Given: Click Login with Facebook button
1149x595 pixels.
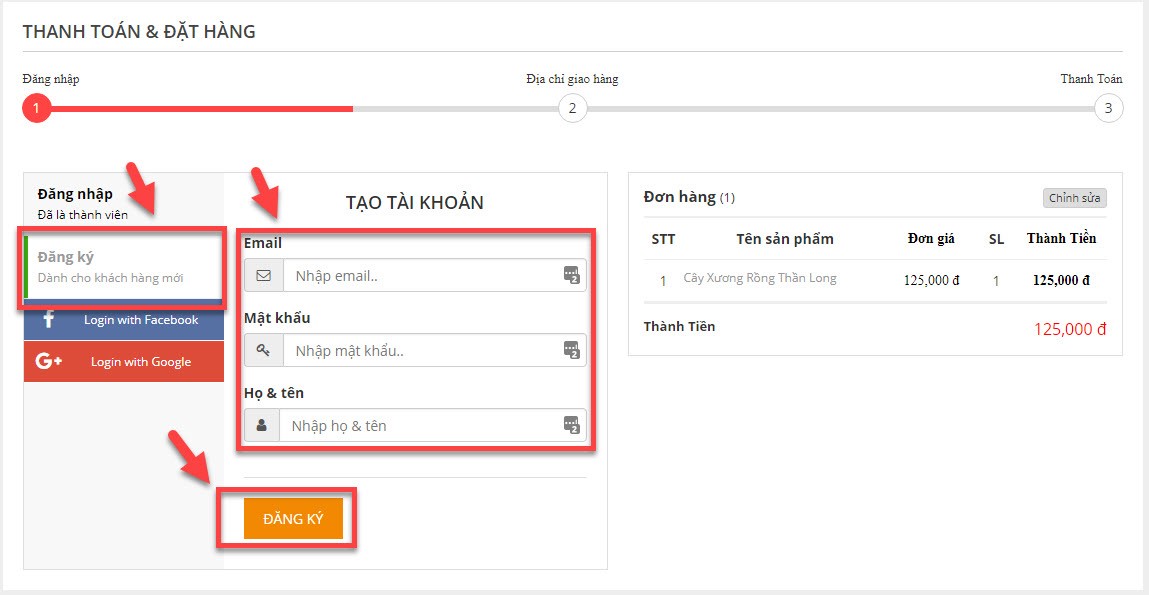Looking at the screenshot, I should (x=124, y=319).
